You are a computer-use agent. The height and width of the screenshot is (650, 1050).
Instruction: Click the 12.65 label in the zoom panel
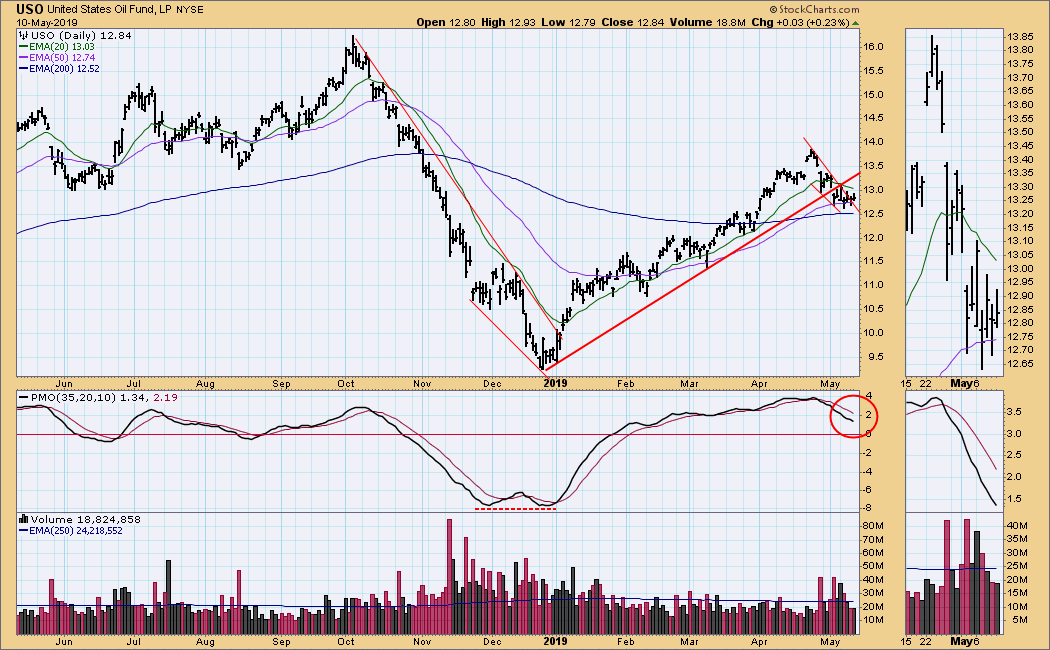pos(1020,363)
